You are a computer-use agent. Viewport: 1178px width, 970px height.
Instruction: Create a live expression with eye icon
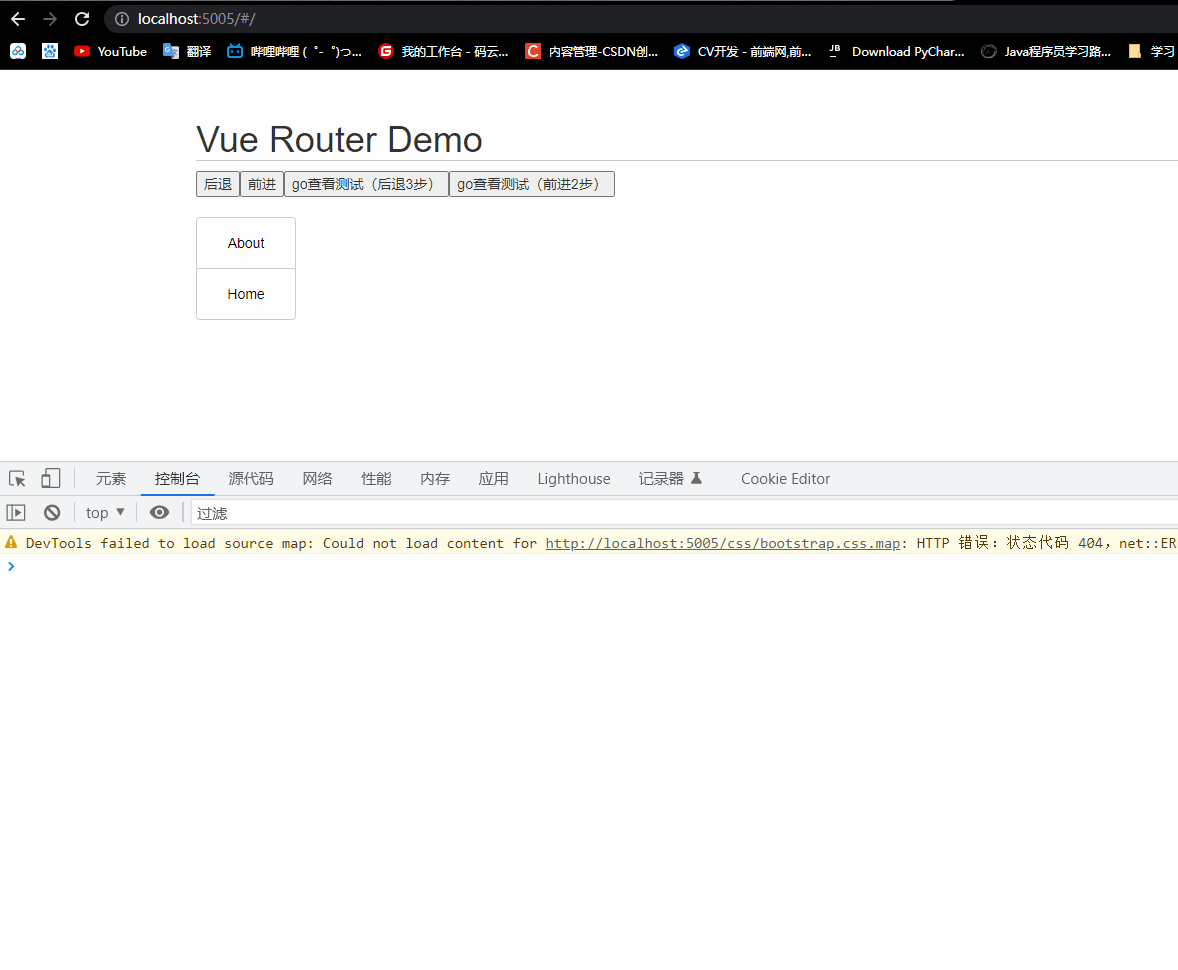pyautogui.click(x=159, y=512)
